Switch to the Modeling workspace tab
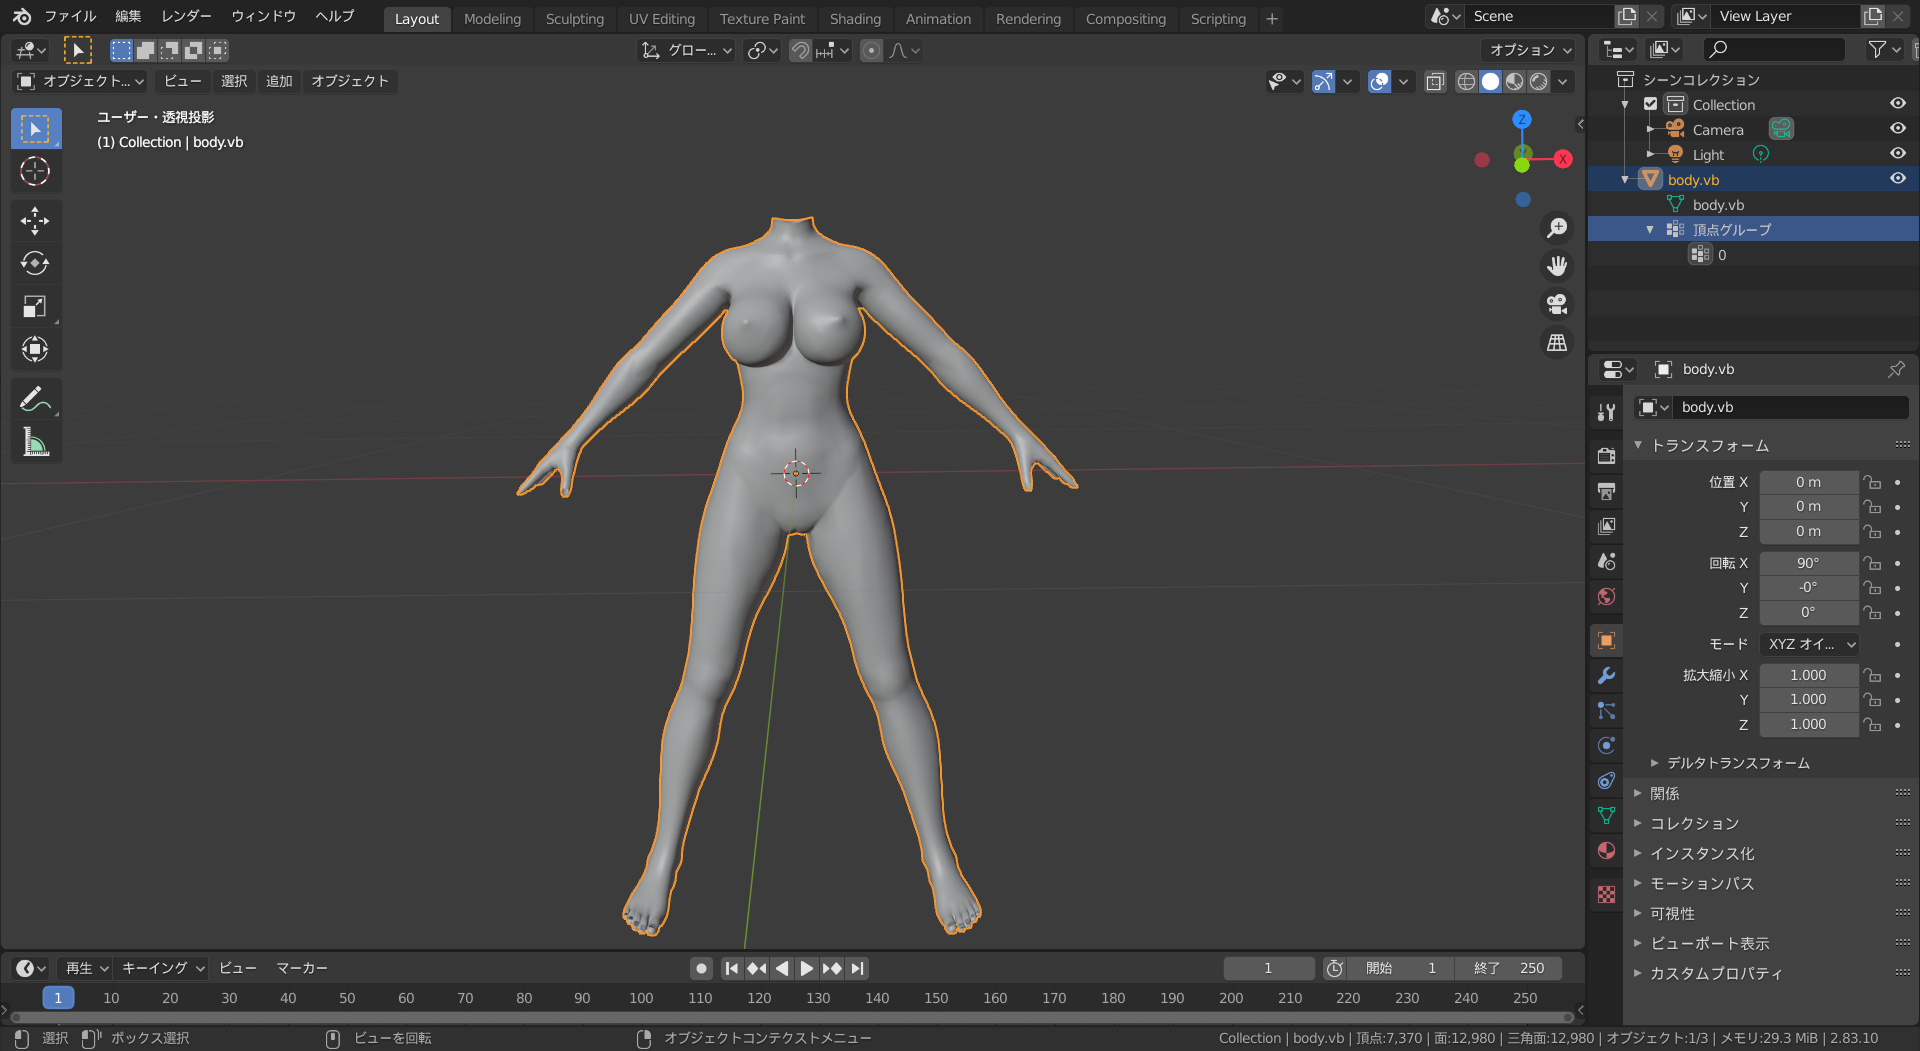This screenshot has width=1920, height=1051. pos(492,18)
